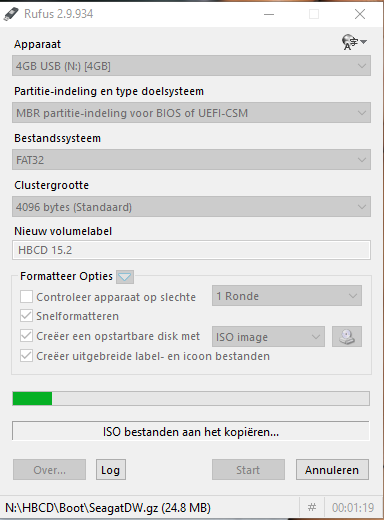The height and width of the screenshot is (520, 384).
Task: Click the HBCD 15.2 volume label field
Action: 191,250
